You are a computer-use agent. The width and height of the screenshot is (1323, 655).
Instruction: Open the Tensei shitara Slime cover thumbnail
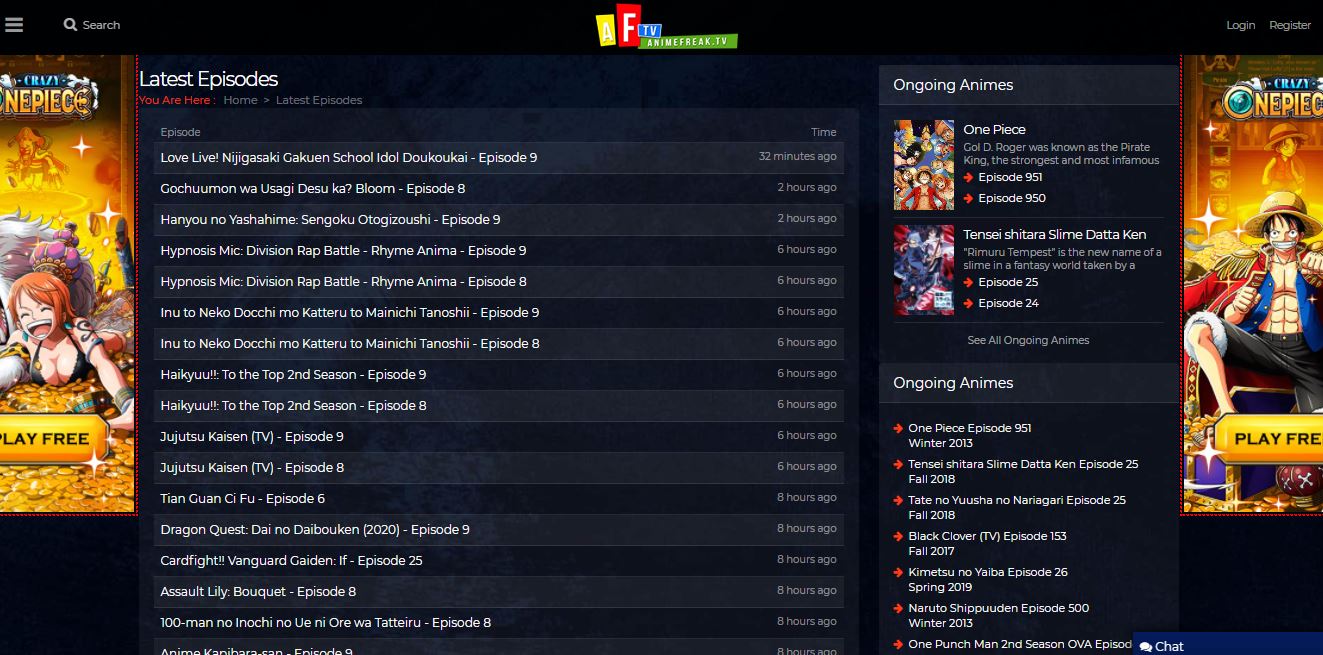pyautogui.click(x=924, y=270)
